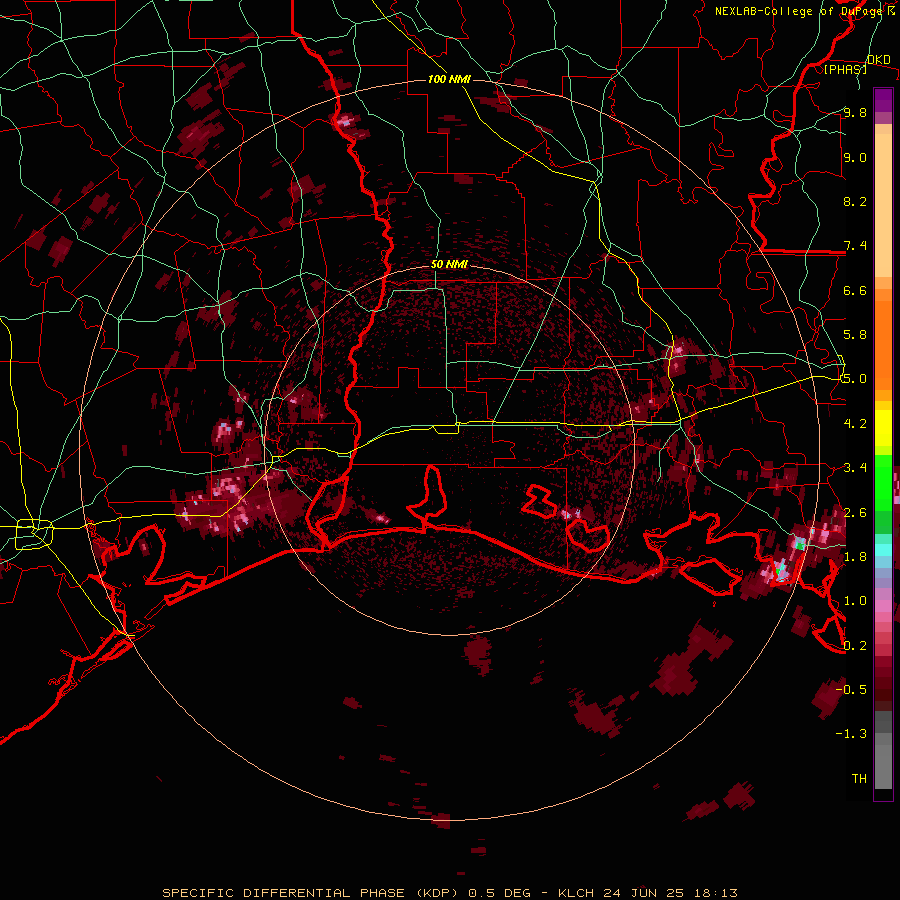The height and width of the screenshot is (900, 900).
Task: Click the 0.2 value on the scale
Action: (x=855, y=646)
